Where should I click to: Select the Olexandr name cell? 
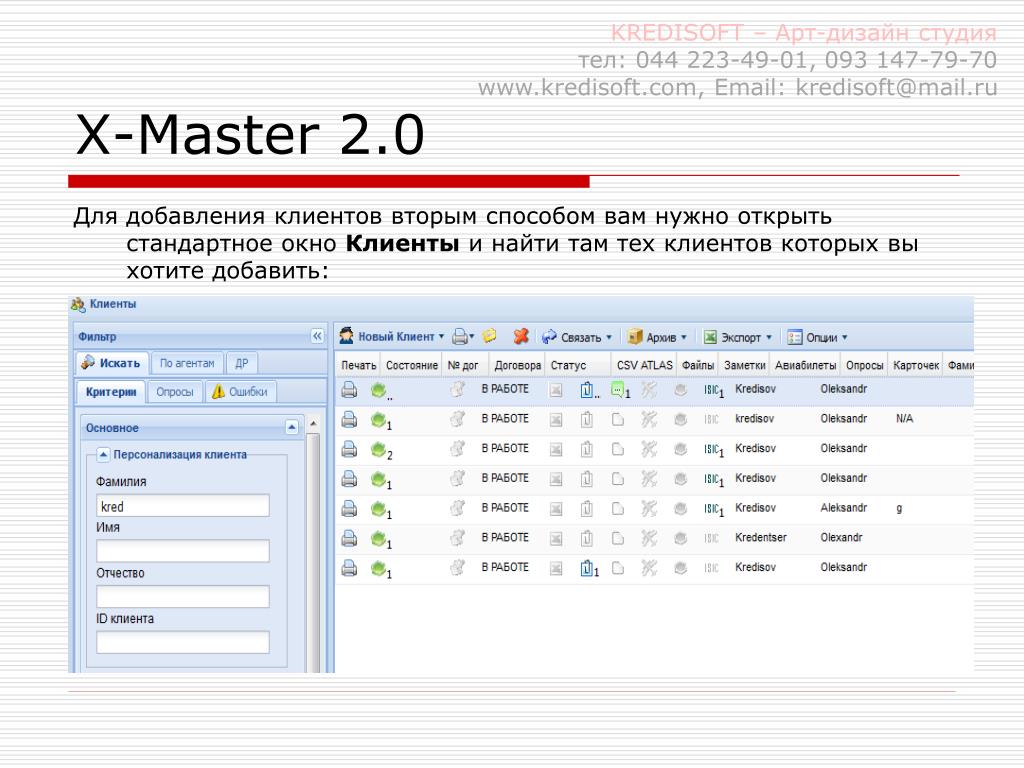(x=841, y=537)
